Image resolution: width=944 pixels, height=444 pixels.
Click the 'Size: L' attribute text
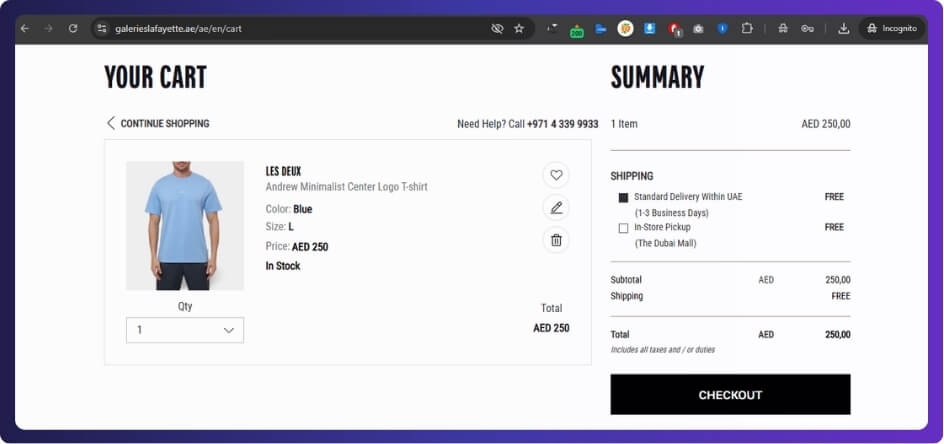point(279,227)
